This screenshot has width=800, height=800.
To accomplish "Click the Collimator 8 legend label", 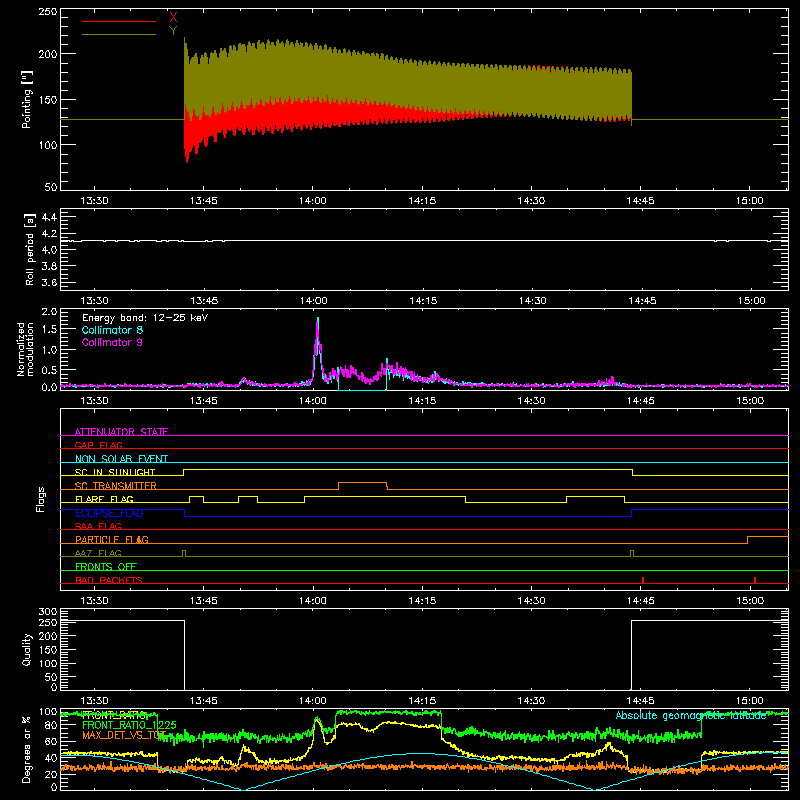I will (x=112, y=330).
